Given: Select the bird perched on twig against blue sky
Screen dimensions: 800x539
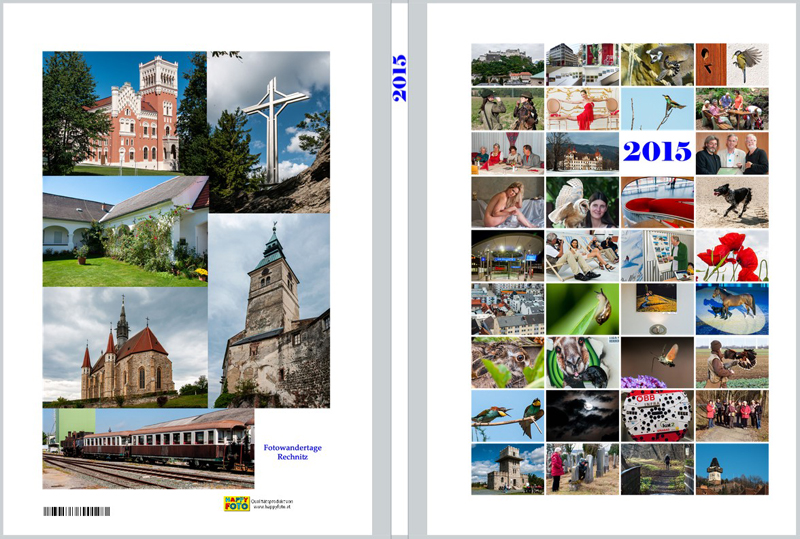Looking at the screenshot, I should [657, 109].
